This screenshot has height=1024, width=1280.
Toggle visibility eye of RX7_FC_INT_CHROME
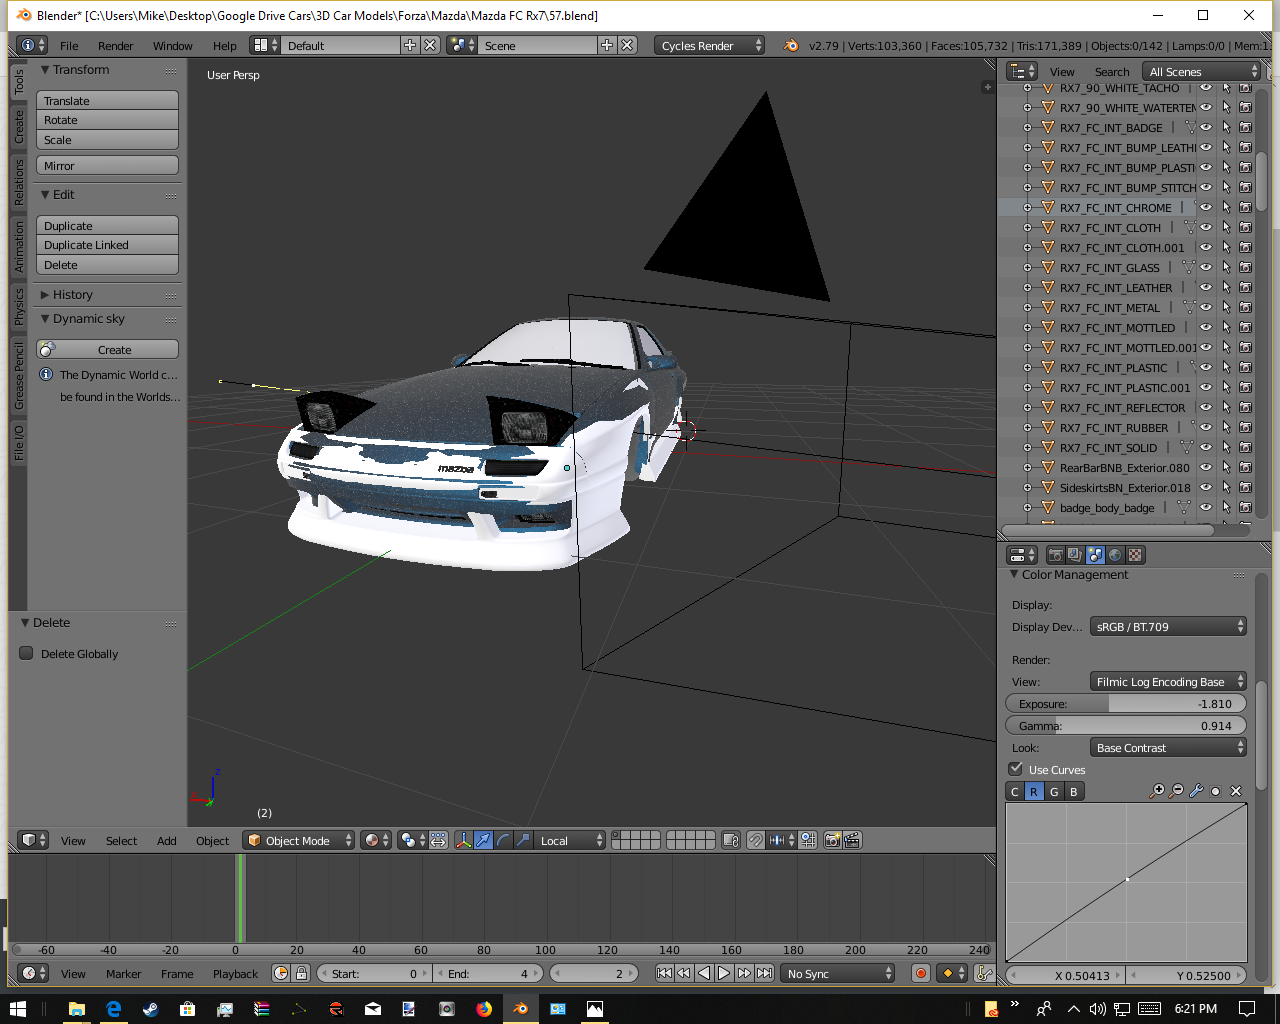tap(1206, 207)
